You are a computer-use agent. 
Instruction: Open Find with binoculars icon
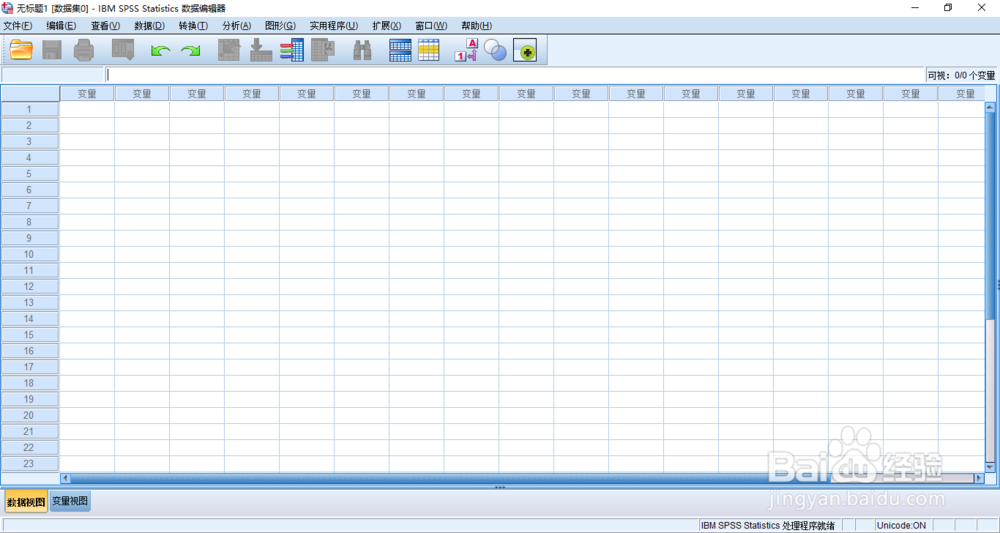coord(362,50)
